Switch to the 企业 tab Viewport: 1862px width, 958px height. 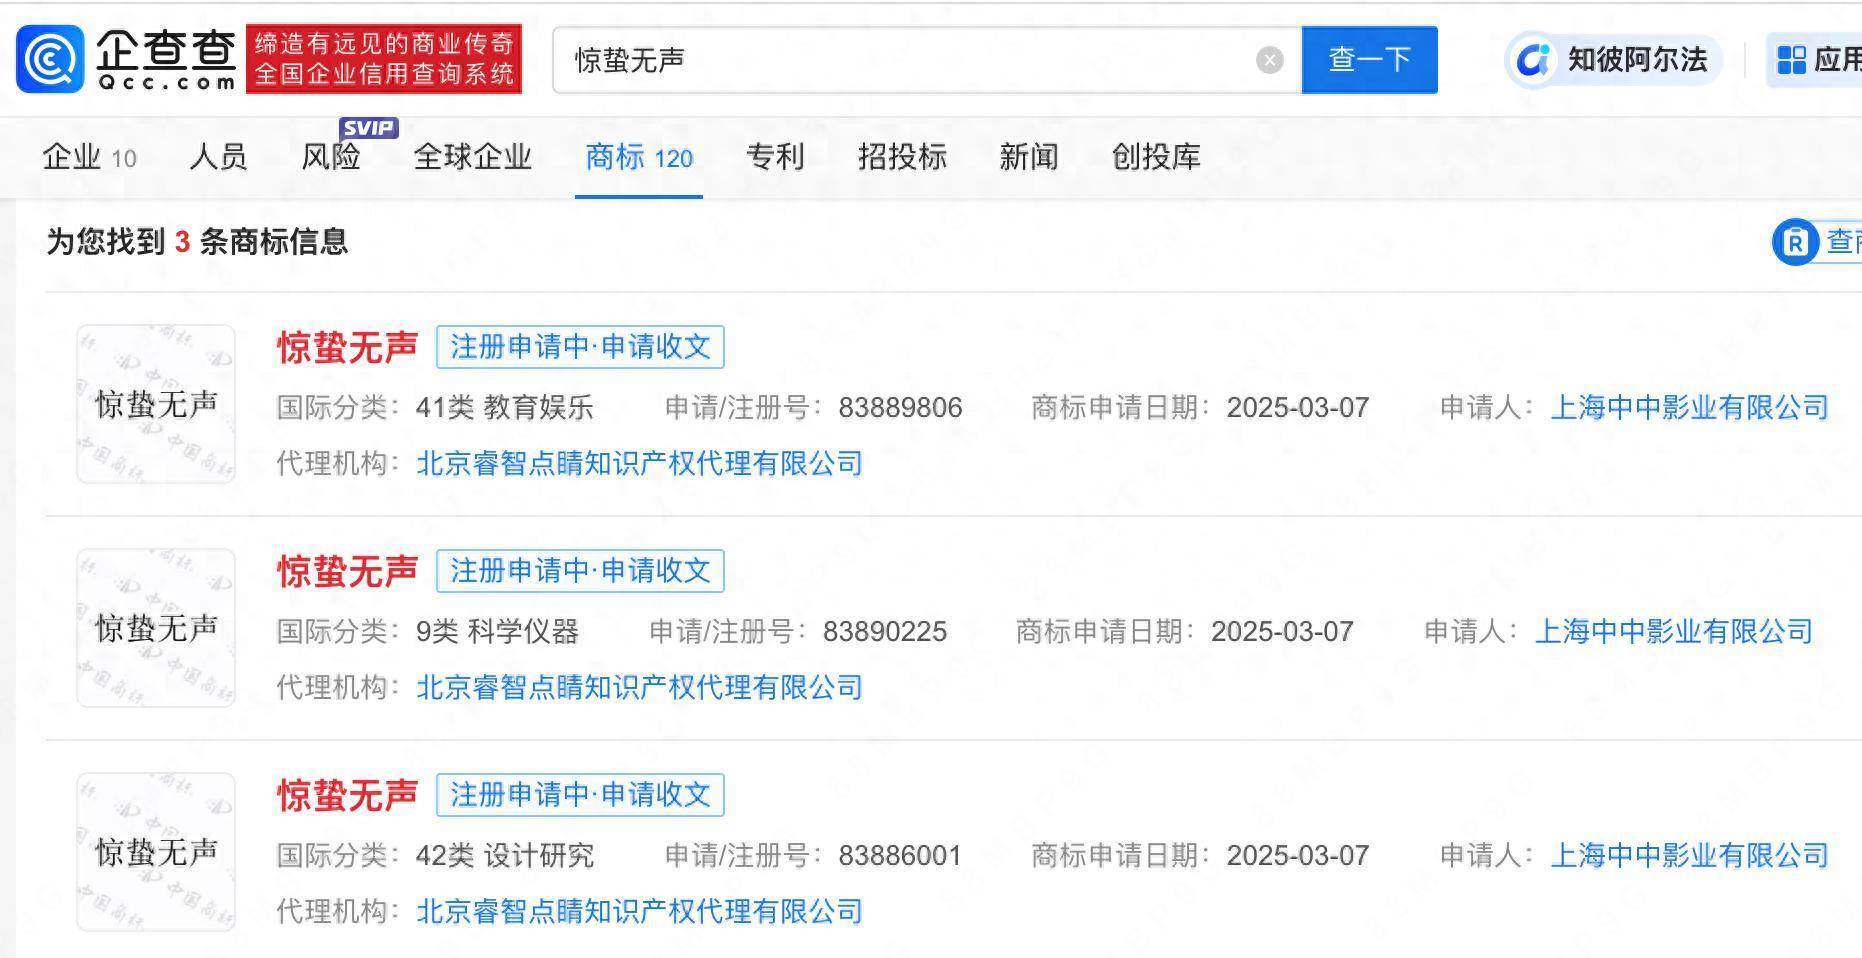click(x=88, y=157)
